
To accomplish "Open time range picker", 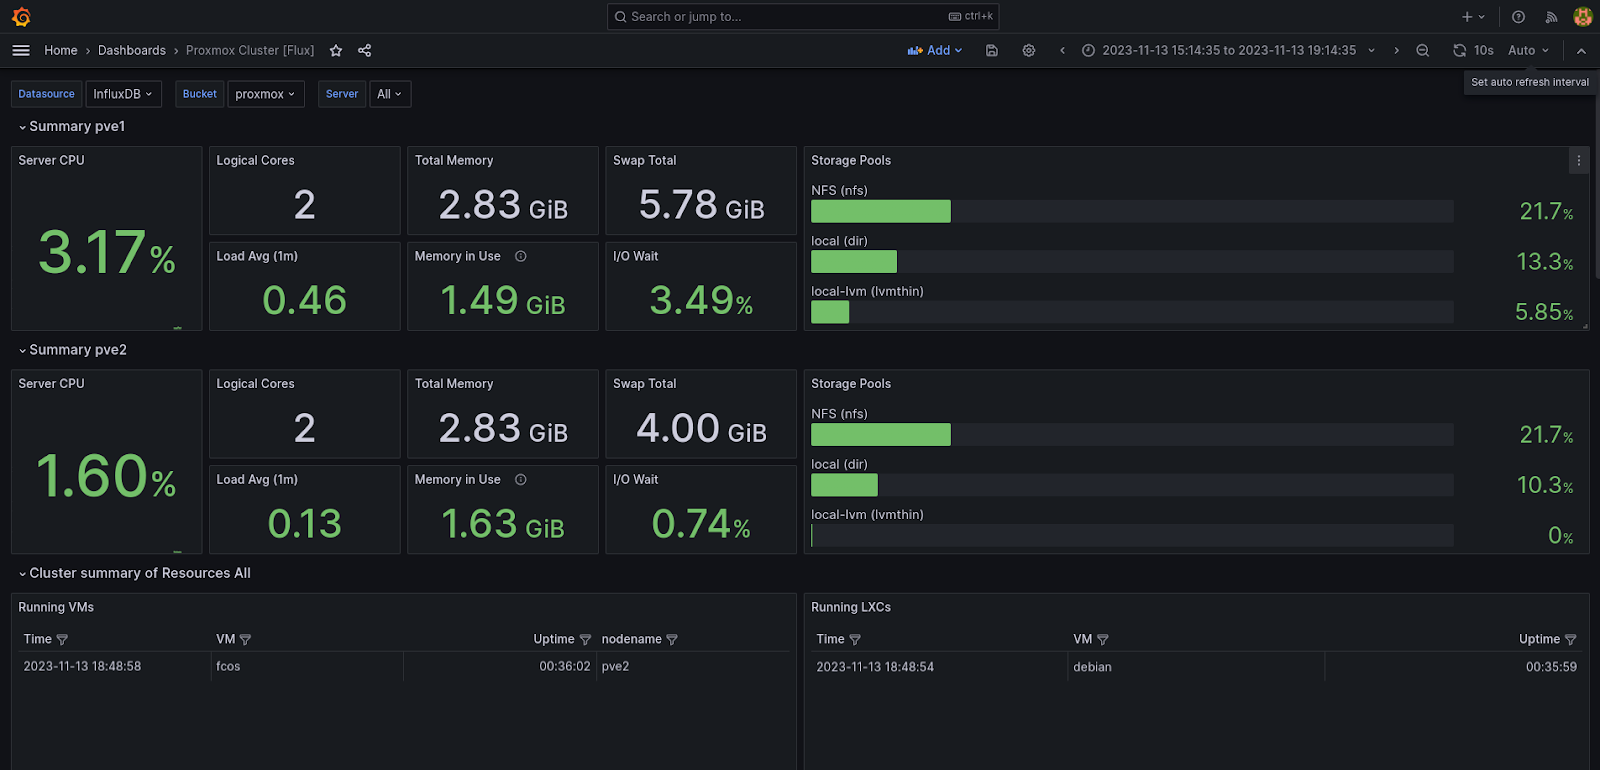I will (1228, 50).
